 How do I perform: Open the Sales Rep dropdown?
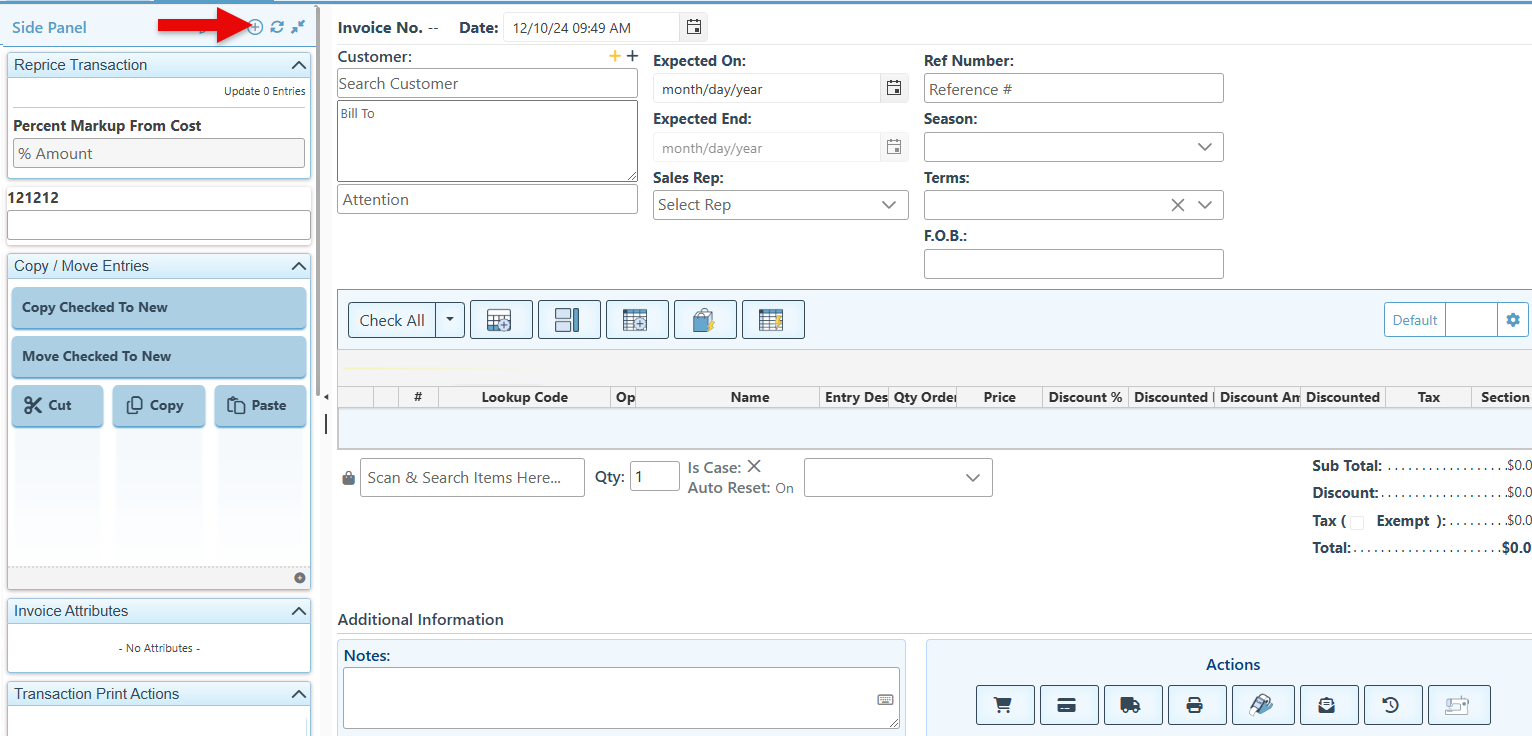click(x=780, y=205)
